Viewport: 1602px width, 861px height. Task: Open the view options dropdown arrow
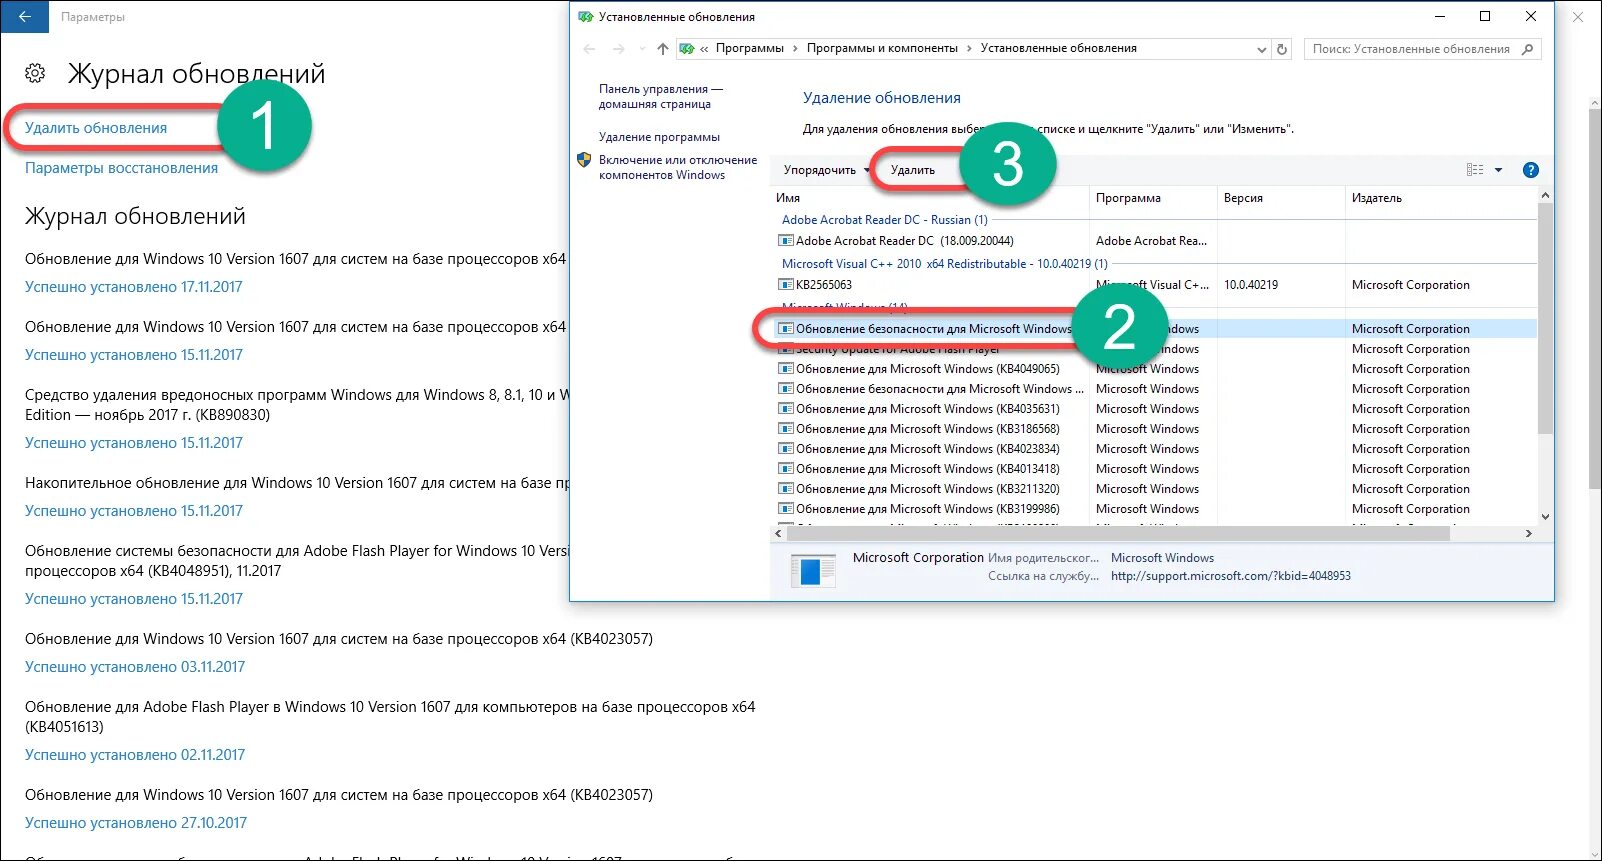point(1498,170)
